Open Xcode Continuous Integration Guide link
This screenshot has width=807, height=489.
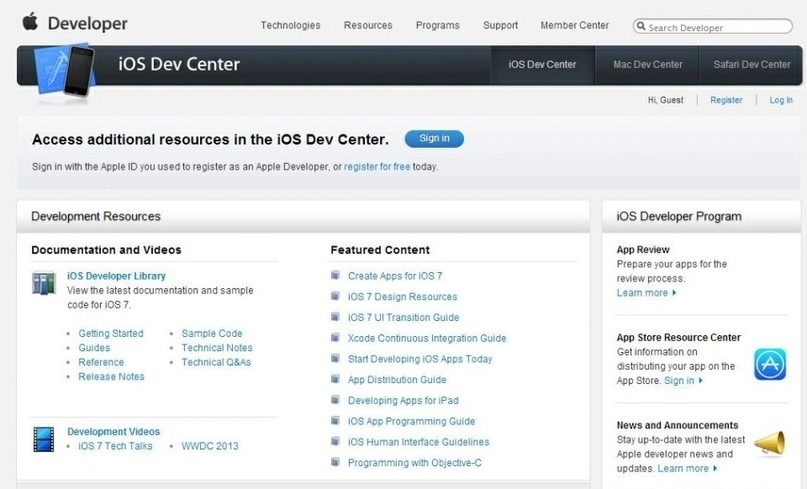point(427,338)
